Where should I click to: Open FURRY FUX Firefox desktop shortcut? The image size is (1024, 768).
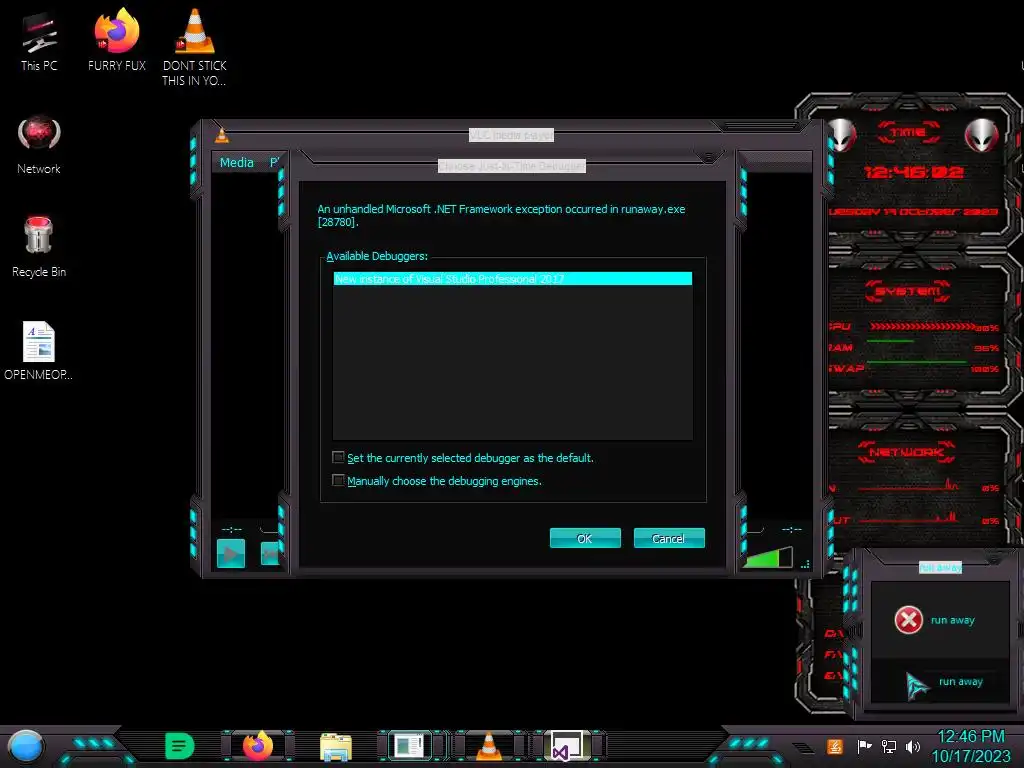[117, 40]
